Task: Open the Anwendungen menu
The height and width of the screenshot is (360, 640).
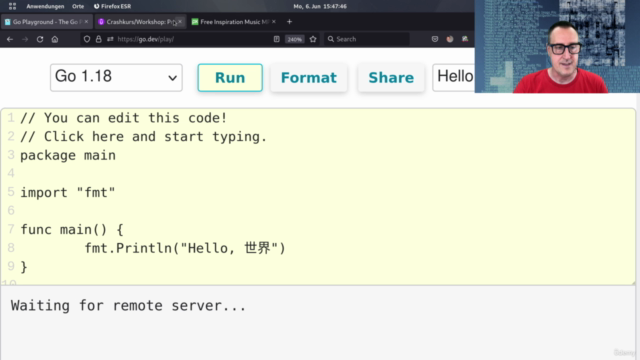Action: click(x=45, y=6)
